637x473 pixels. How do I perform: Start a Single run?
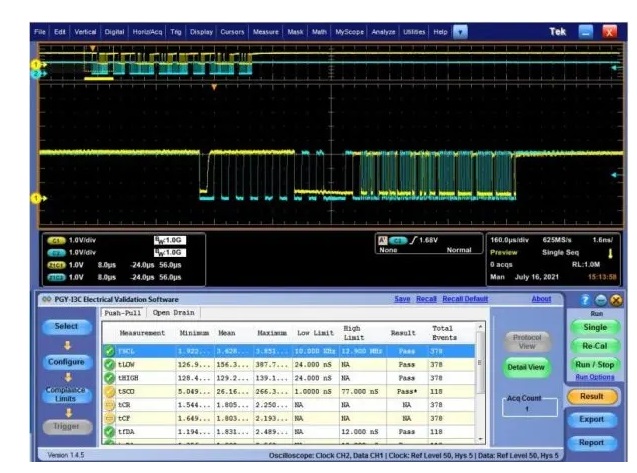click(x=595, y=328)
